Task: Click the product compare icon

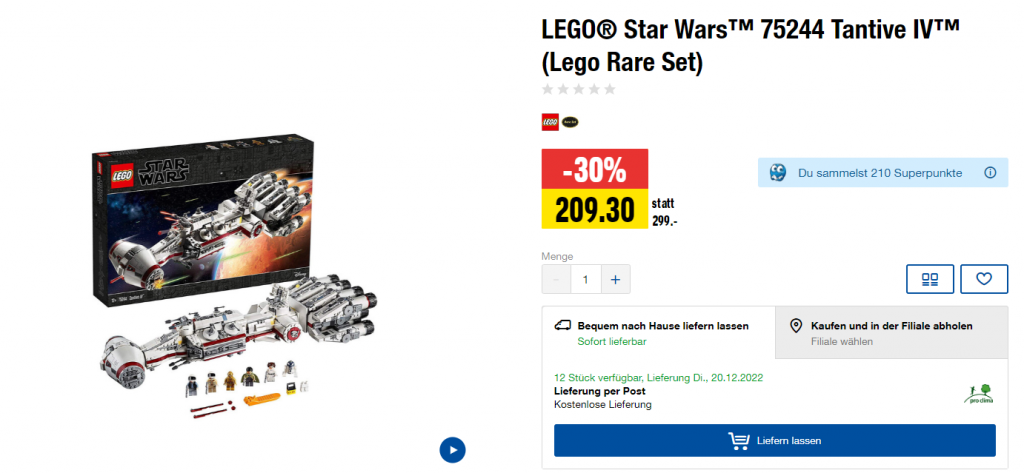Action: tap(930, 279)
